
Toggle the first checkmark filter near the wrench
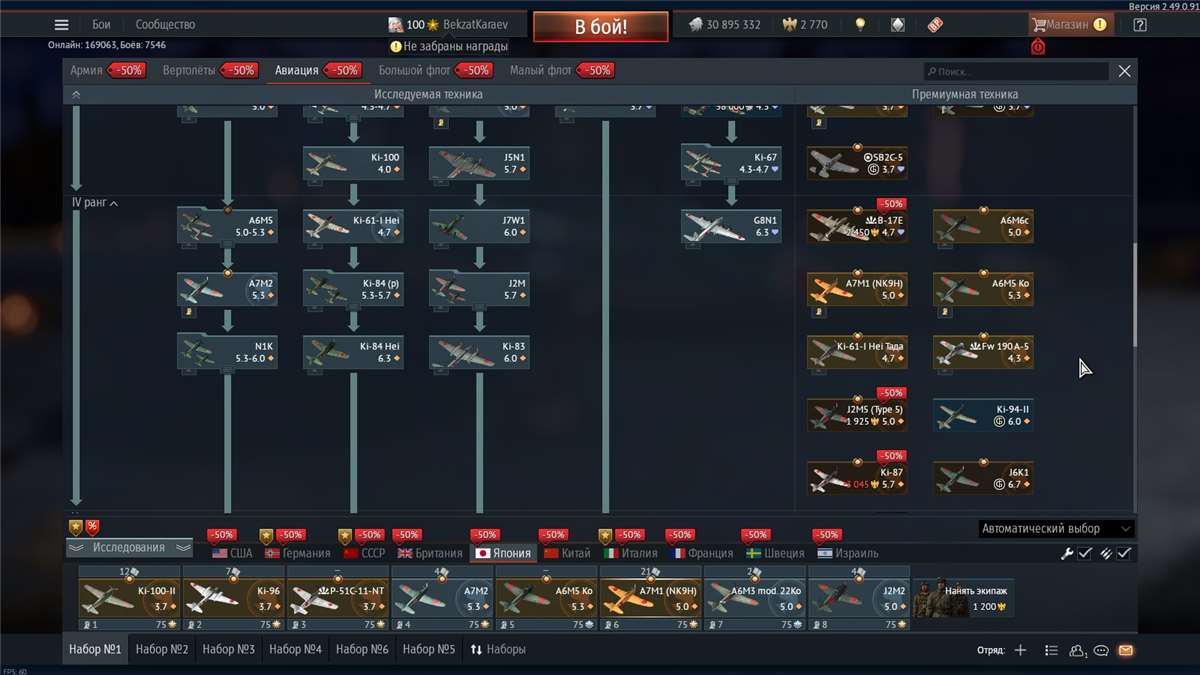pos(1087,552)
